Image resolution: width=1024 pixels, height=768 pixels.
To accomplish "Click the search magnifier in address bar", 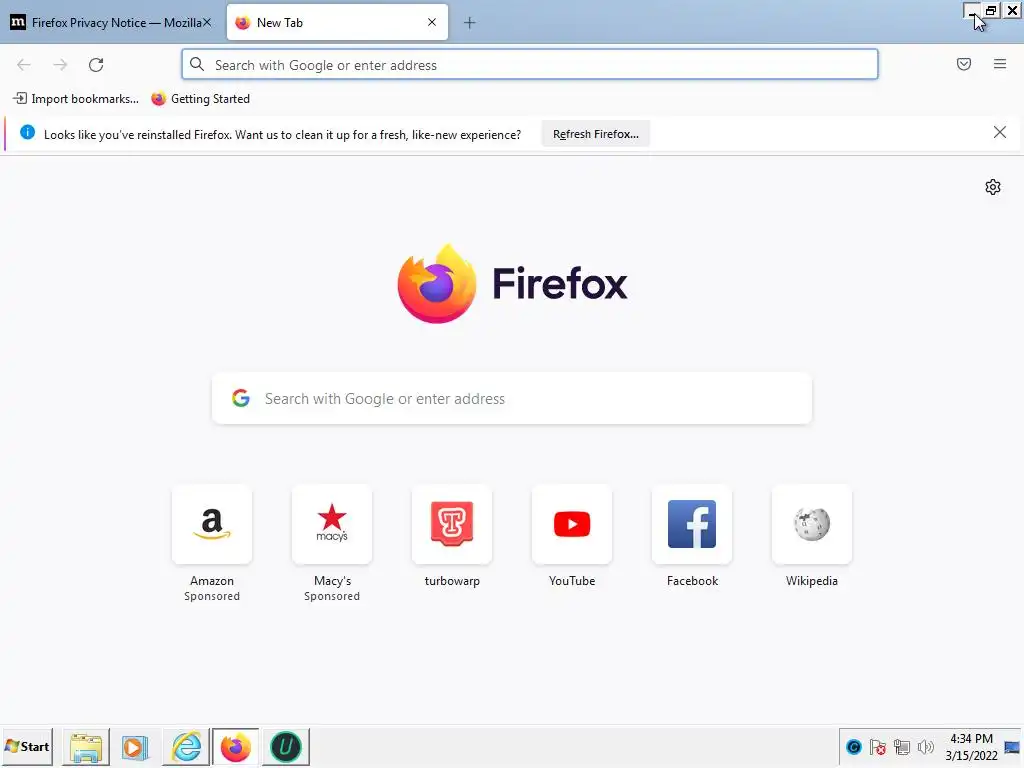I will click(x=197, y=64).
